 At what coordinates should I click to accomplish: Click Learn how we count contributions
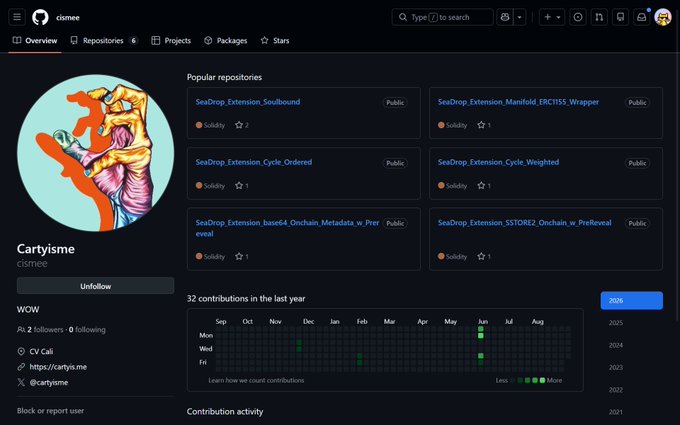[256, 380]
